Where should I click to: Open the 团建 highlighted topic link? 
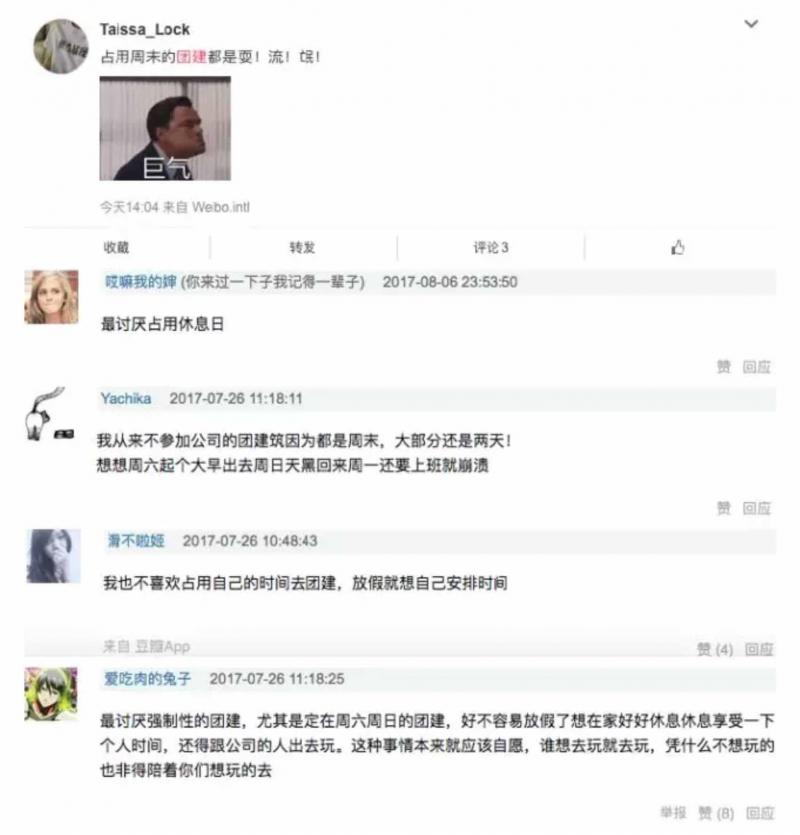pyautogui.click(x=191, y=56)
